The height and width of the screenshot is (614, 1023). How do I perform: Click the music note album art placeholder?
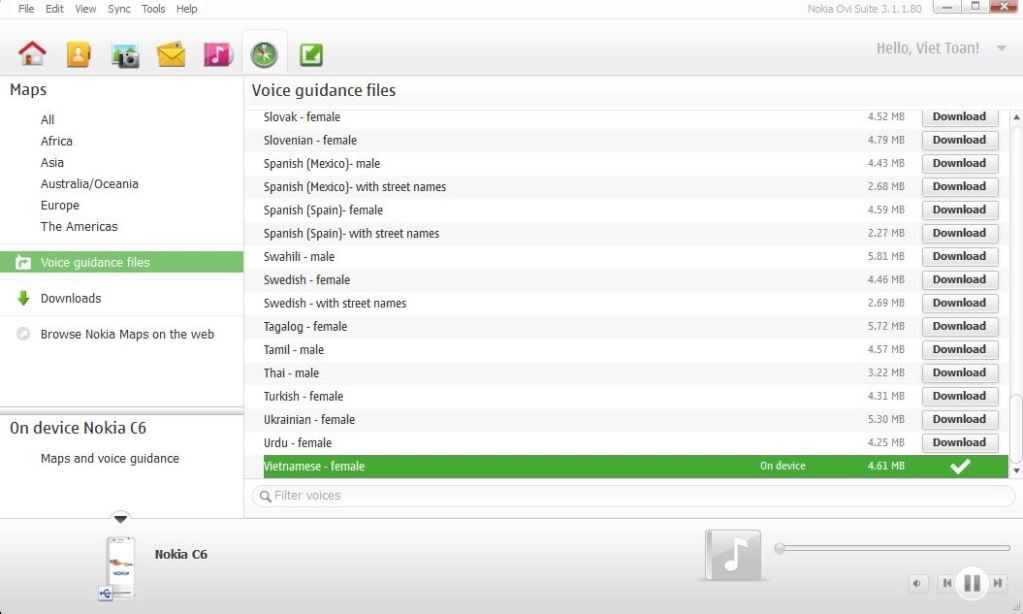point(733,555)
